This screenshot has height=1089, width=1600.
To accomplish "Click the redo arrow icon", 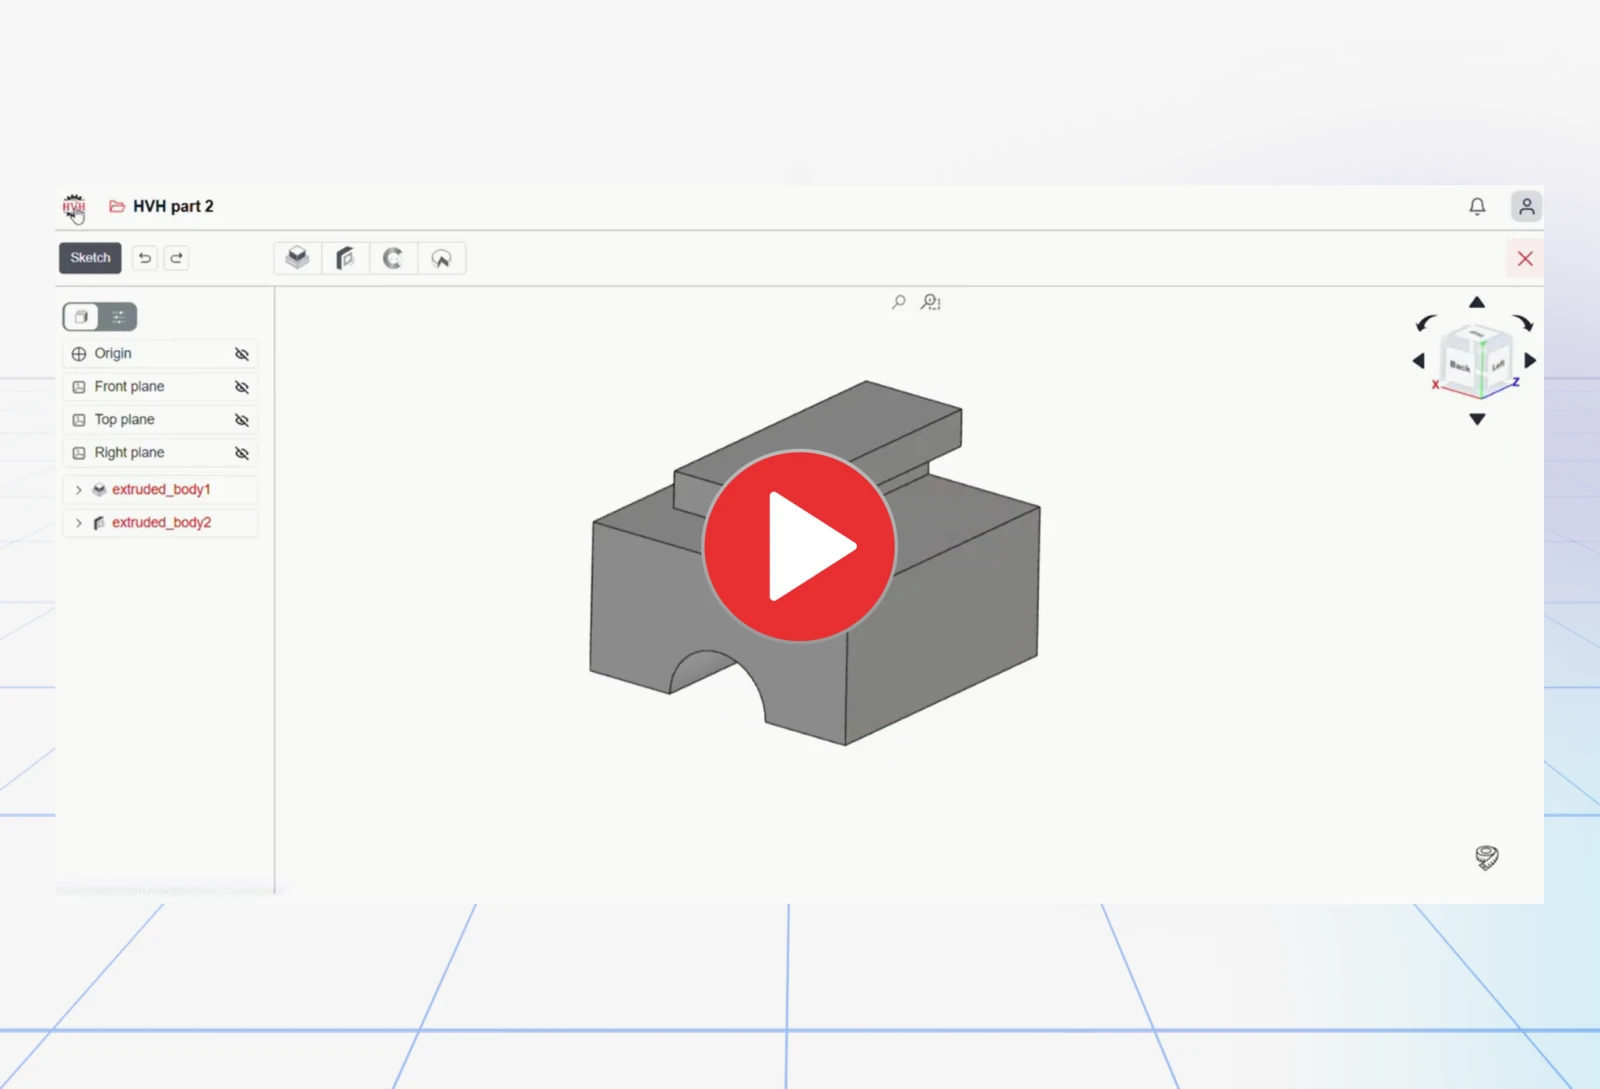I will pyautogui.click(x=177, y=258).
